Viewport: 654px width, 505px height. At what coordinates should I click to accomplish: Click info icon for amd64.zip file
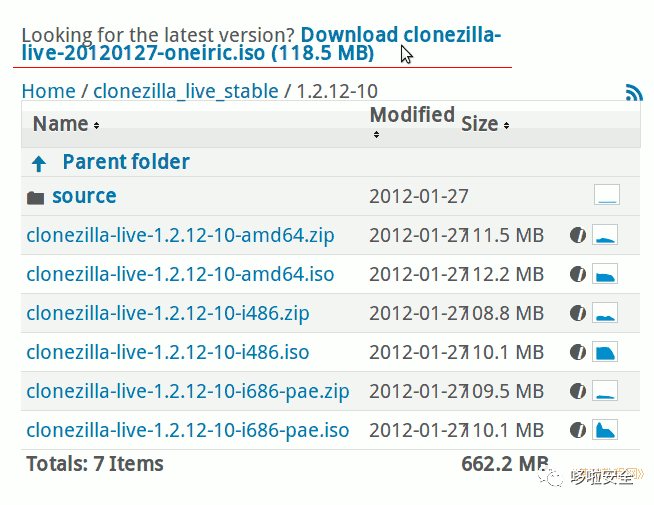pos(577,236)
